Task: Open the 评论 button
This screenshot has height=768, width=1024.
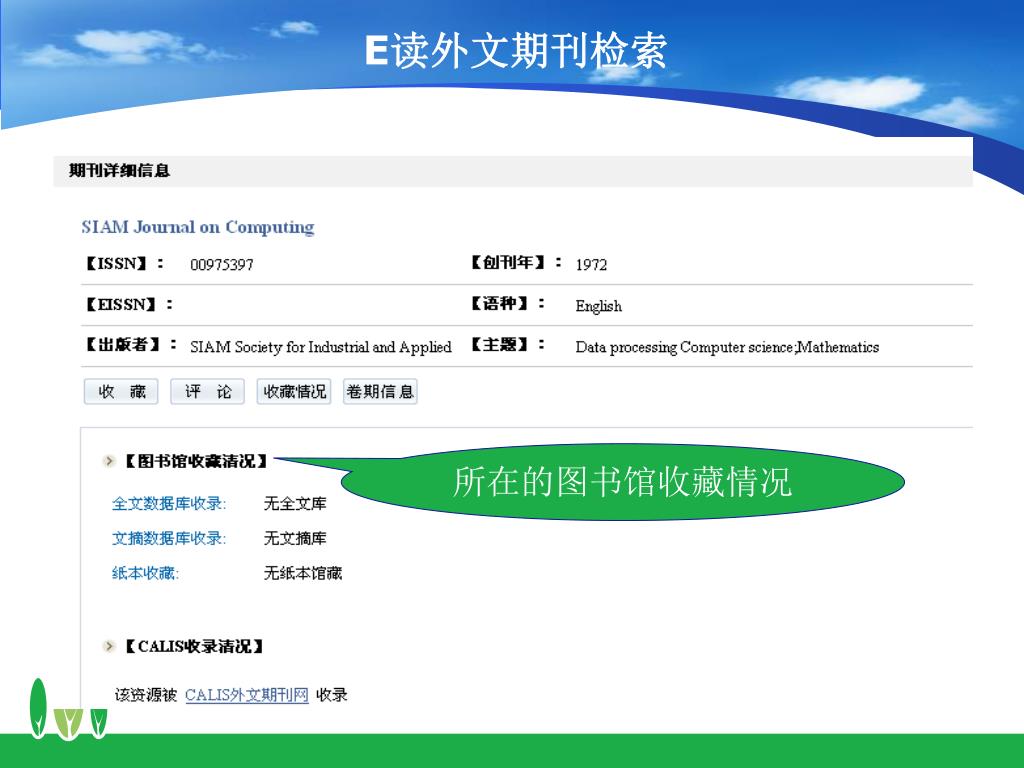Action: (208, 392)
